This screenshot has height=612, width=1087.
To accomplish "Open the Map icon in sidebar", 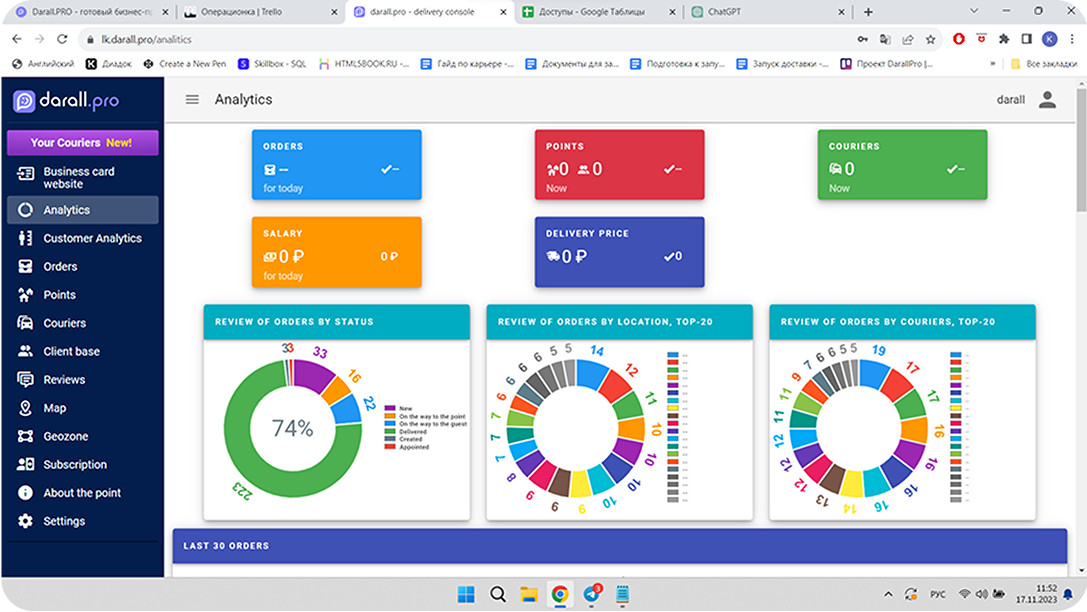I will (x=25, y=408).
